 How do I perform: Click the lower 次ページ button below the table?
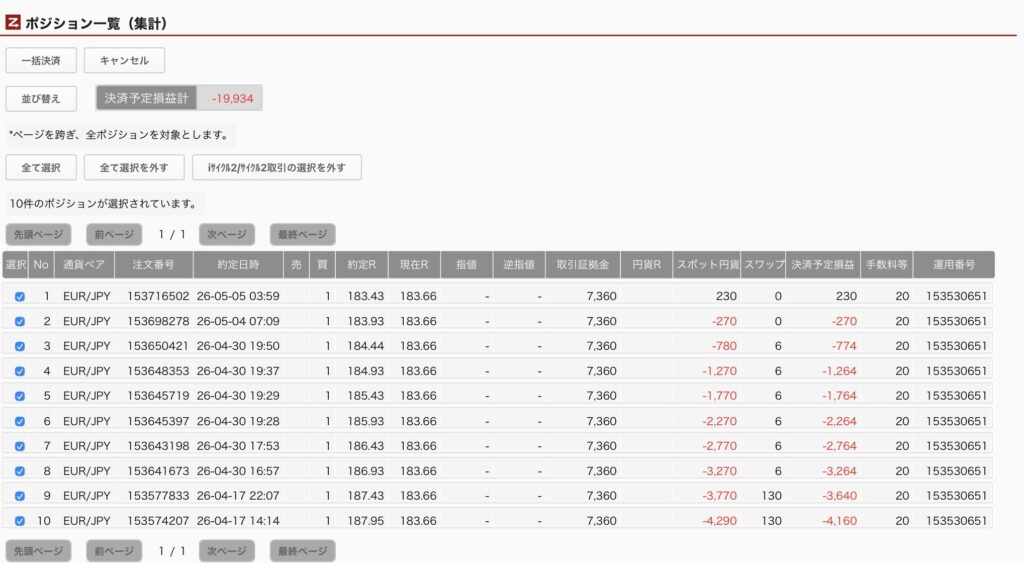227,551
